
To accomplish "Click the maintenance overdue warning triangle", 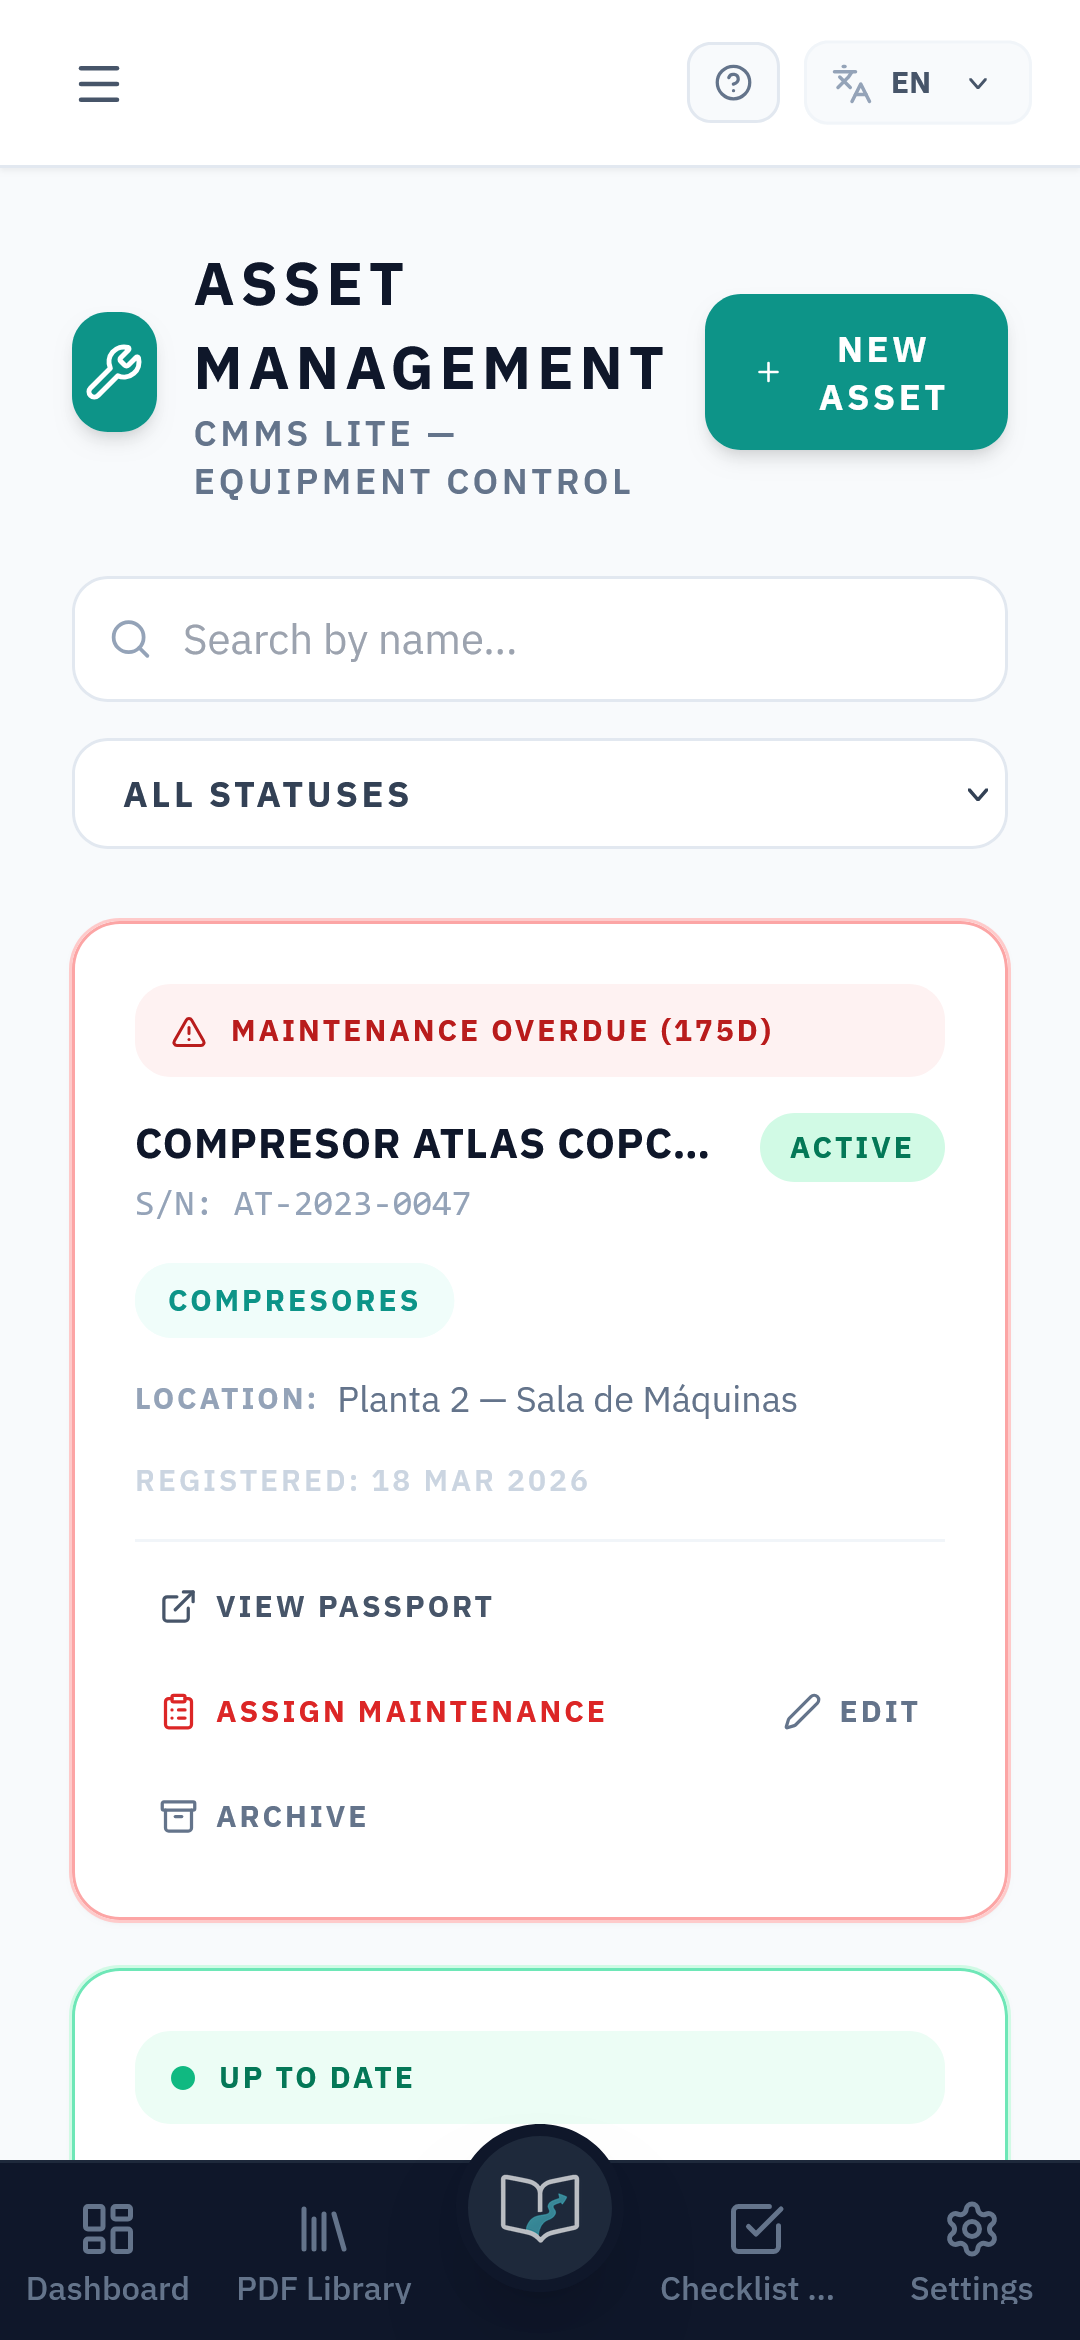I will coord(189,1030).
